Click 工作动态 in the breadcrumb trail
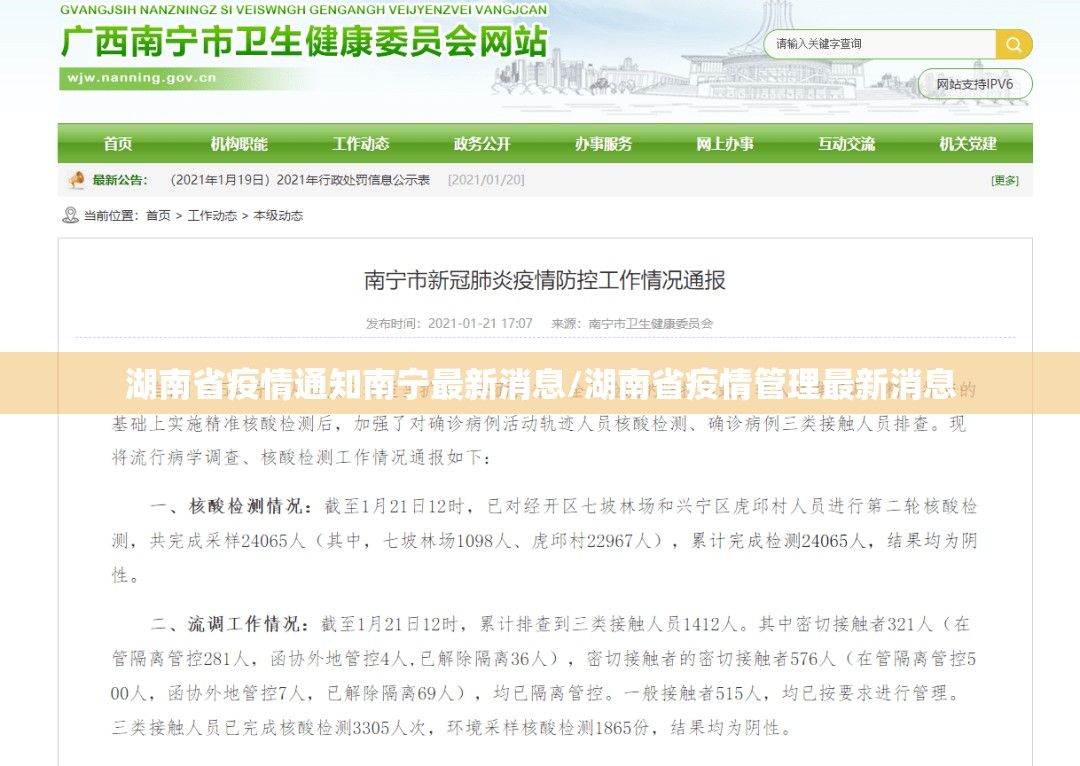The height and width of the screenshot is (766, 1080). [x=212, y=215]
